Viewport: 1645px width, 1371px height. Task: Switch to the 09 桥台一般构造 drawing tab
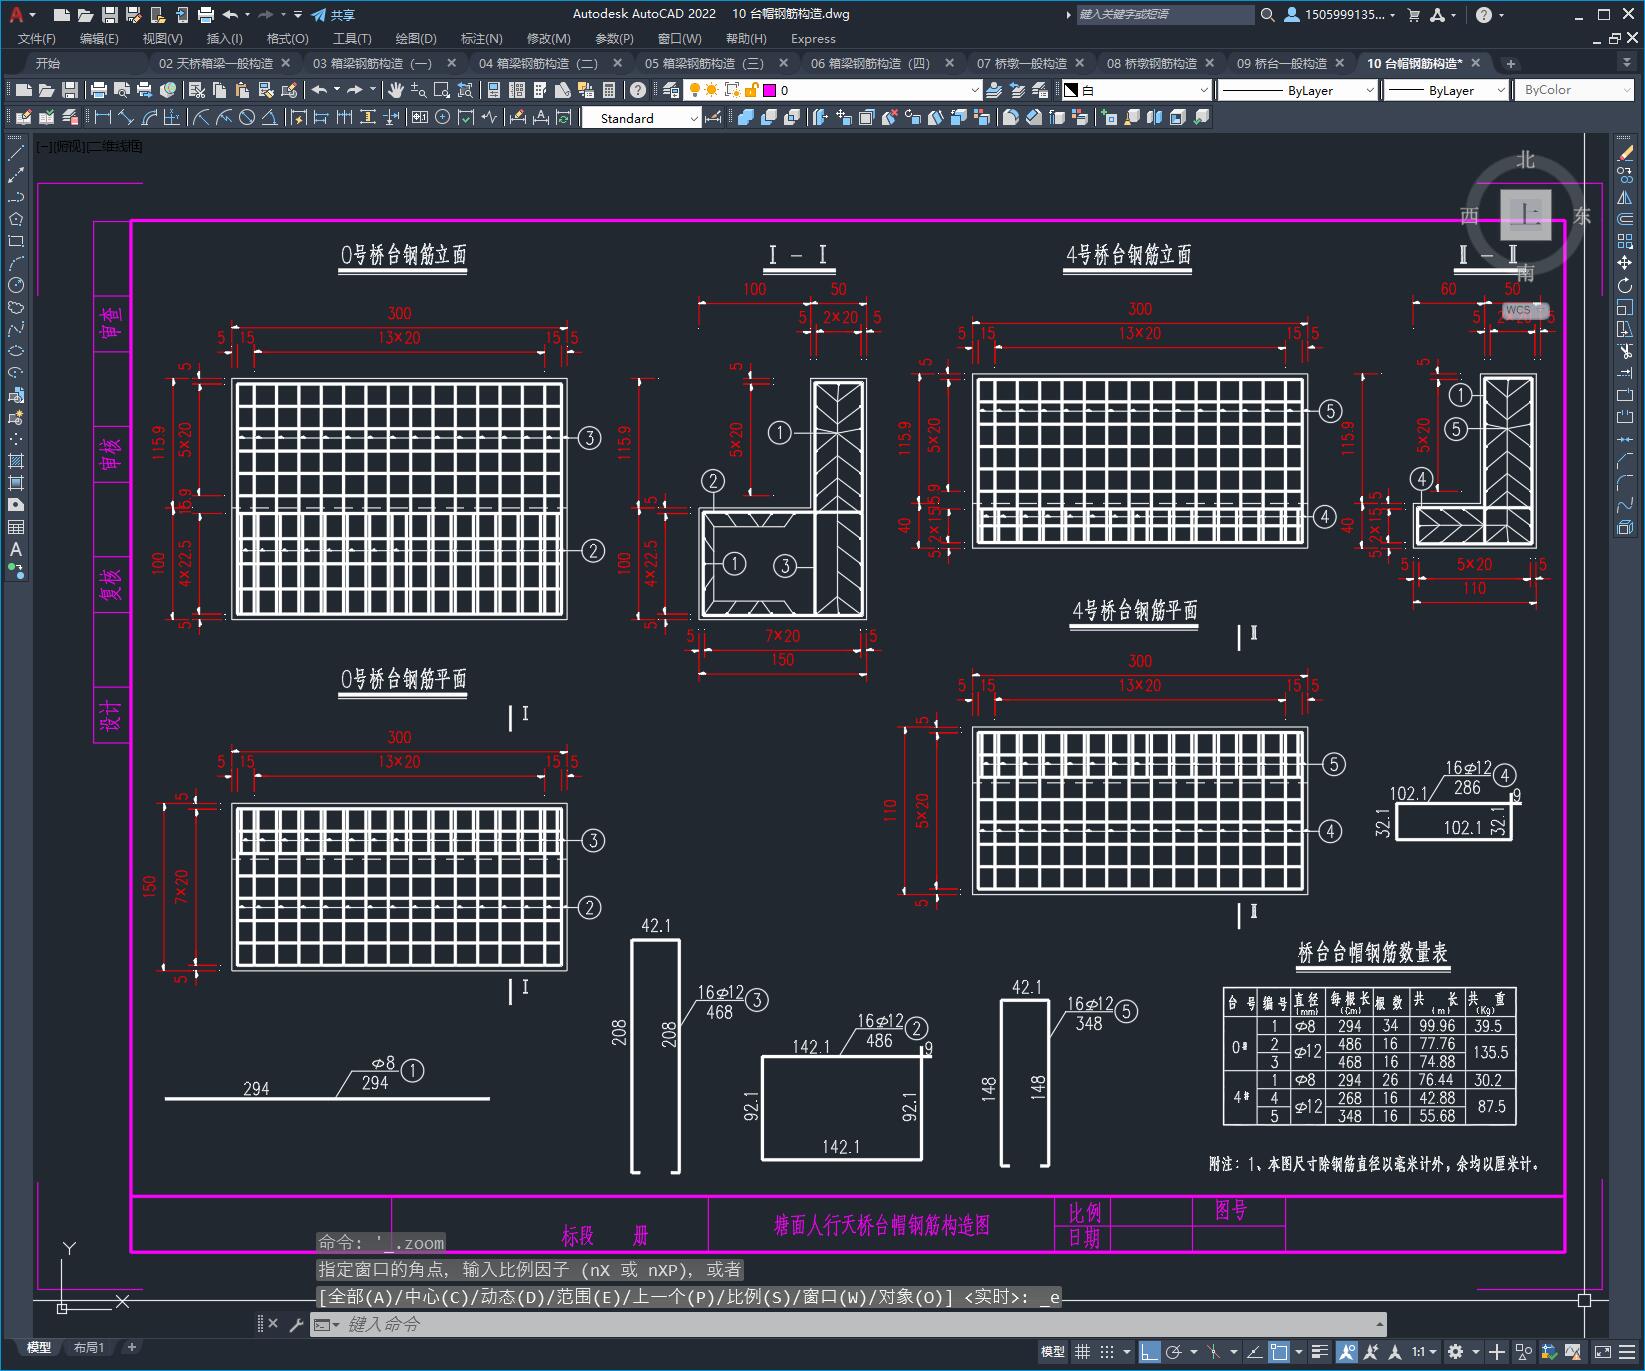(x=1281, y=63)
